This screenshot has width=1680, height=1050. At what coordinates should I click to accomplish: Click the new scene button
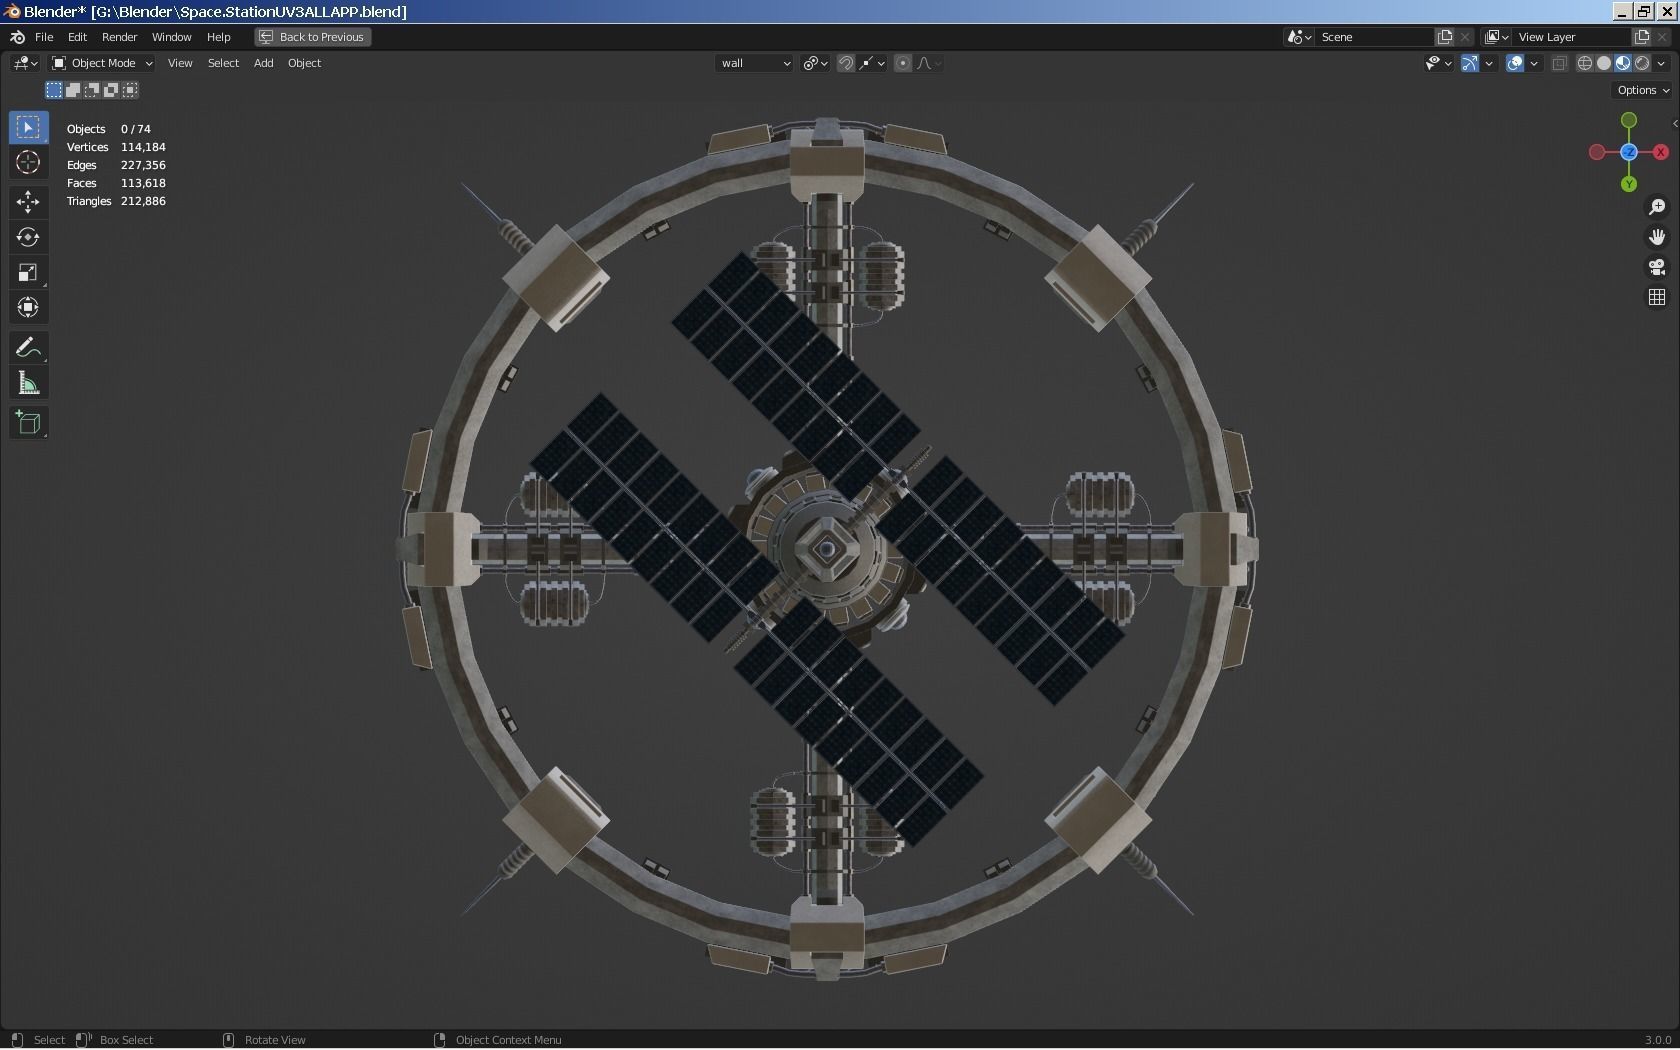click(1445, 37)
